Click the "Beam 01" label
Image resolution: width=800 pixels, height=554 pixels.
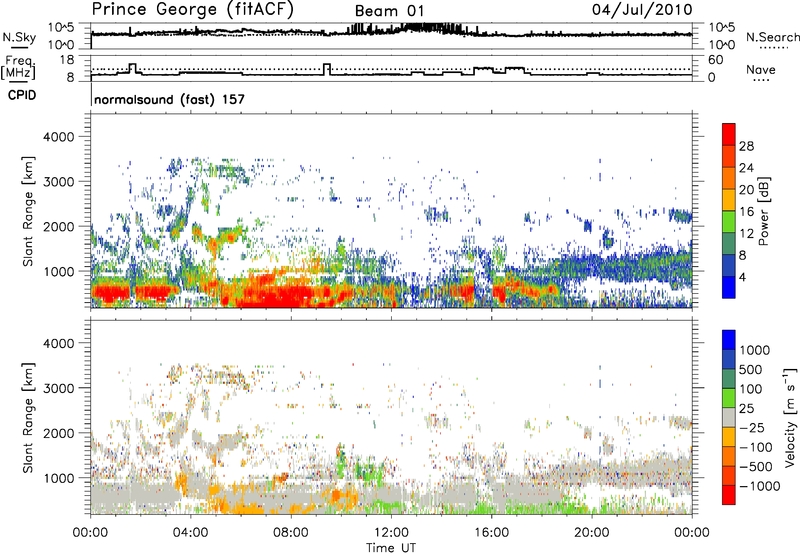pos(389,11)
